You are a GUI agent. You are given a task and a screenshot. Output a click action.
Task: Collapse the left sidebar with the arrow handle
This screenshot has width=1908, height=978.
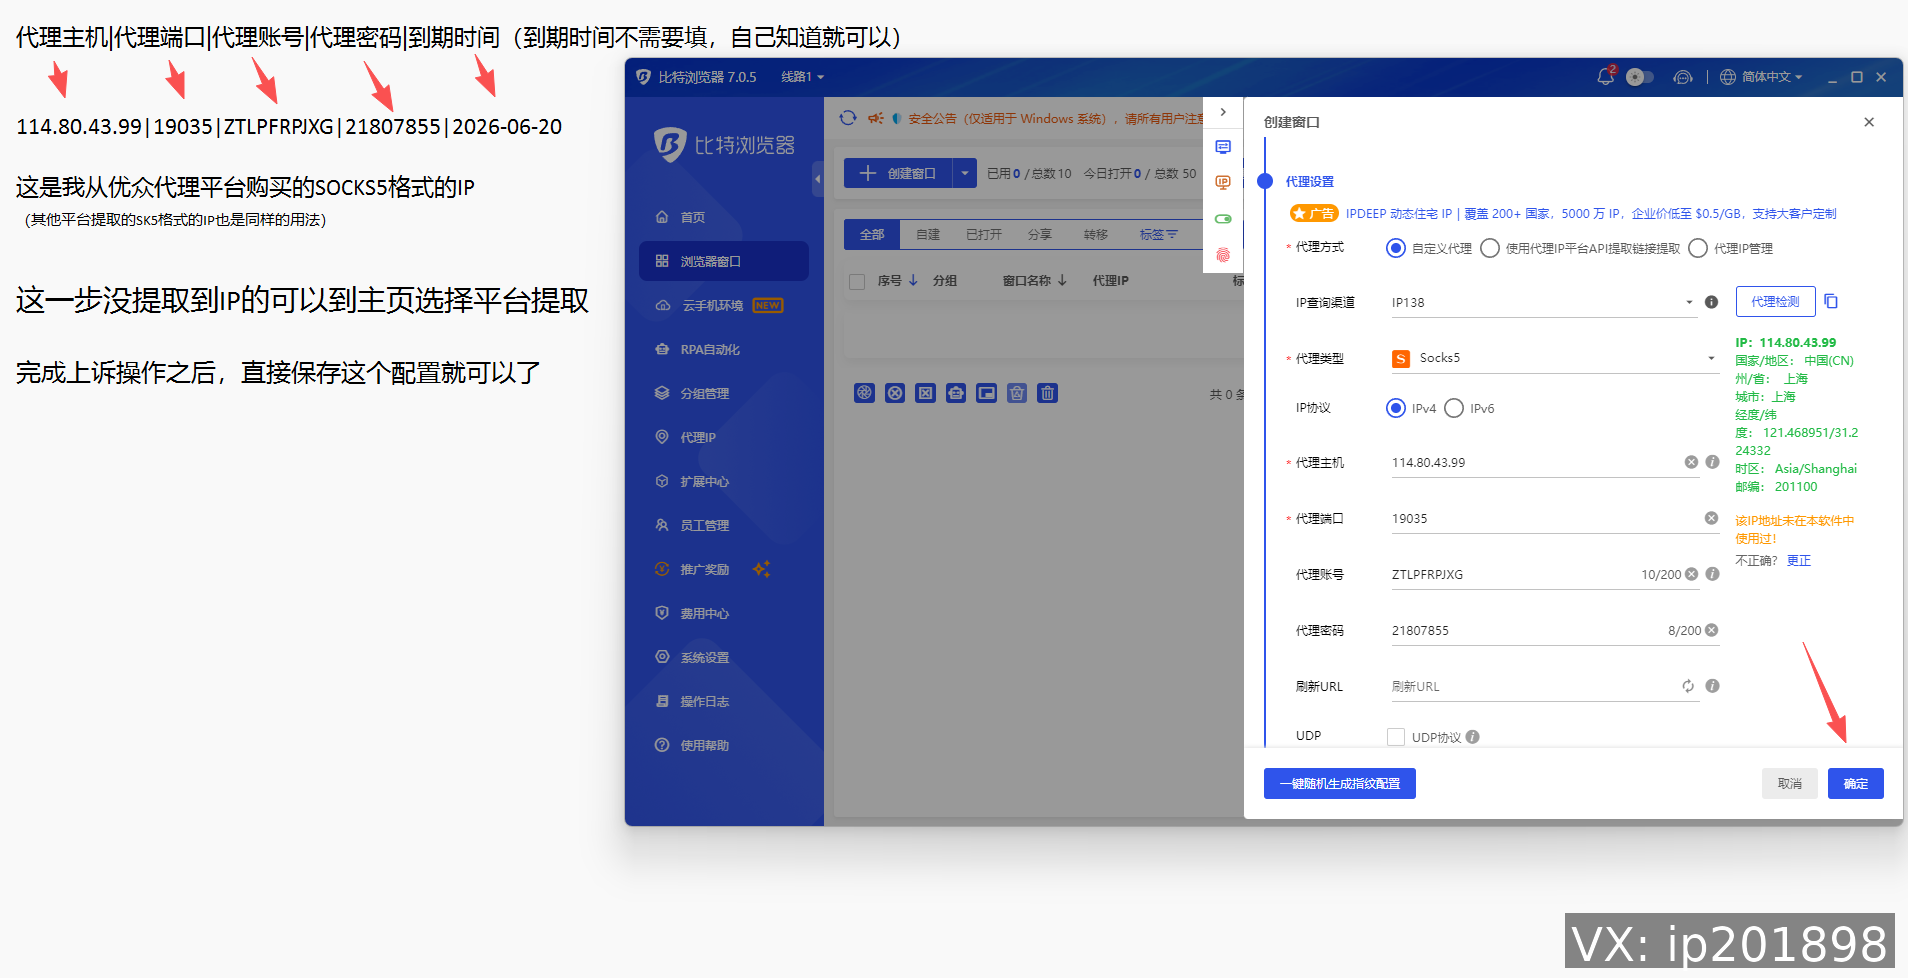click(817, 179)
